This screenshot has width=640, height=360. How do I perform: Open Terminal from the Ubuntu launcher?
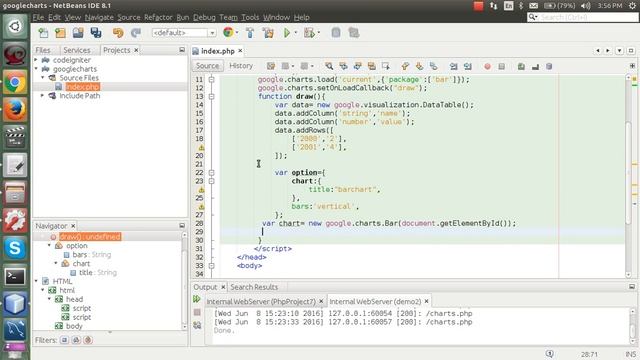(15, 276)
